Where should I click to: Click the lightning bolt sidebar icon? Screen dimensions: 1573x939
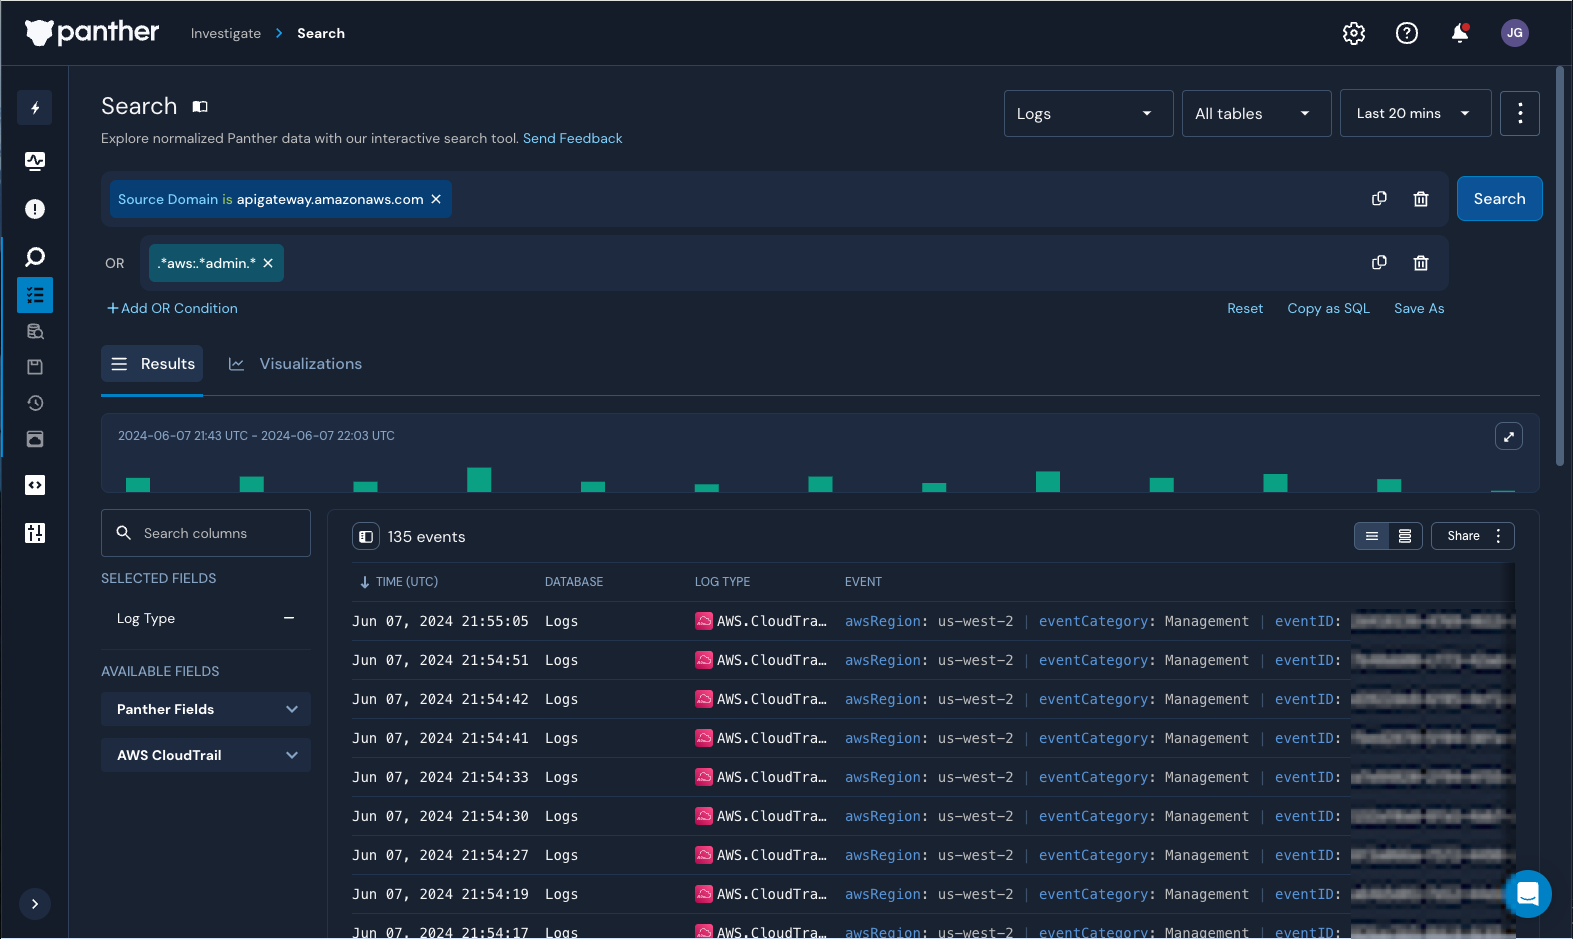(35, 108)
